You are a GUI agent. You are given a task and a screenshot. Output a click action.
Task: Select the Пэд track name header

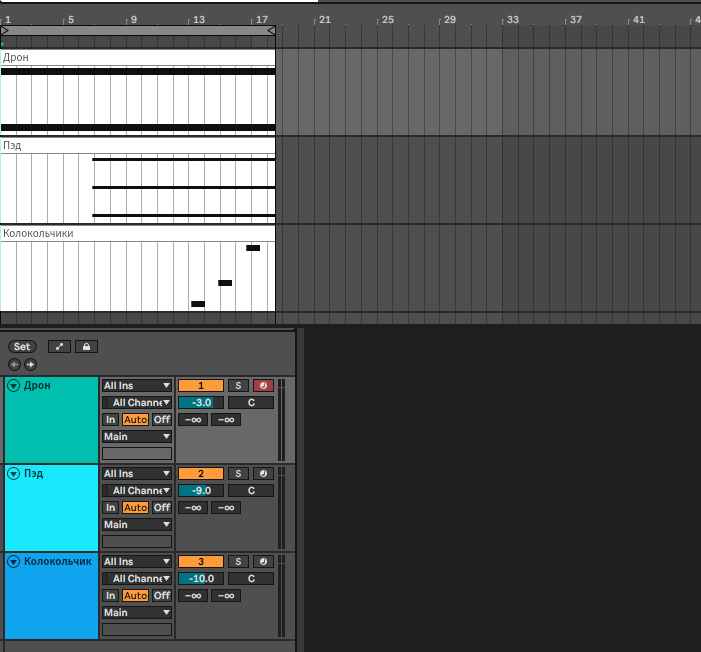tap(51, 508)
